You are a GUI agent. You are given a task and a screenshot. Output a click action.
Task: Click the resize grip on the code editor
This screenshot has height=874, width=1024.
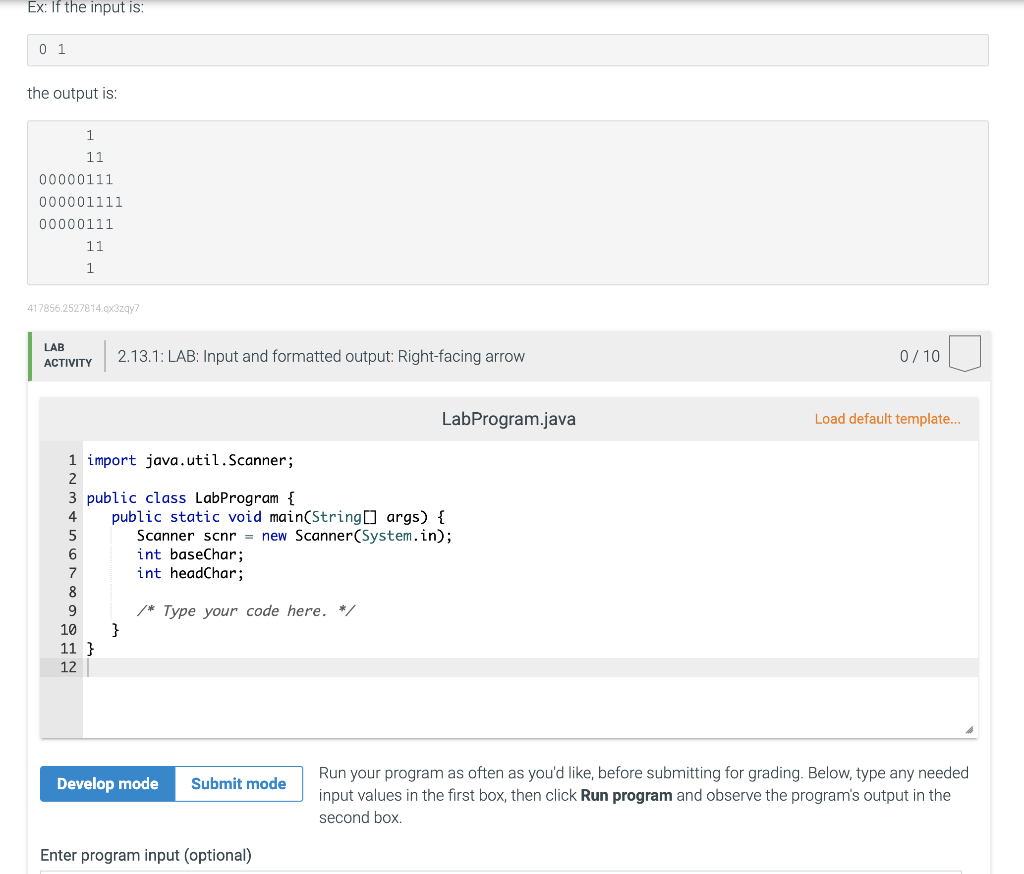[x=968, y=730]
